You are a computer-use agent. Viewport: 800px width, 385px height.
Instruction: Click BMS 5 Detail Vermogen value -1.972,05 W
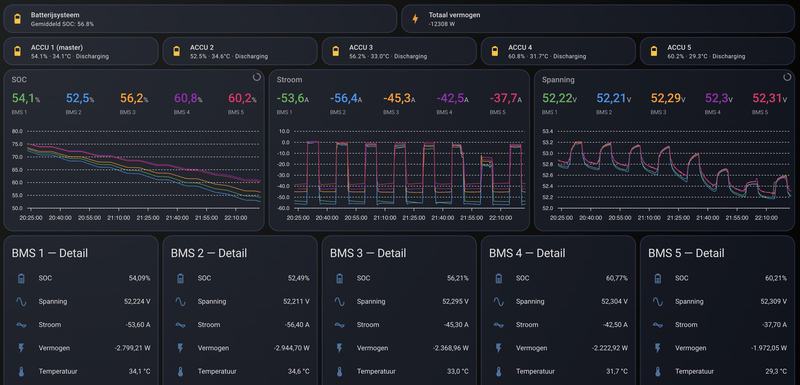[769, 348]
